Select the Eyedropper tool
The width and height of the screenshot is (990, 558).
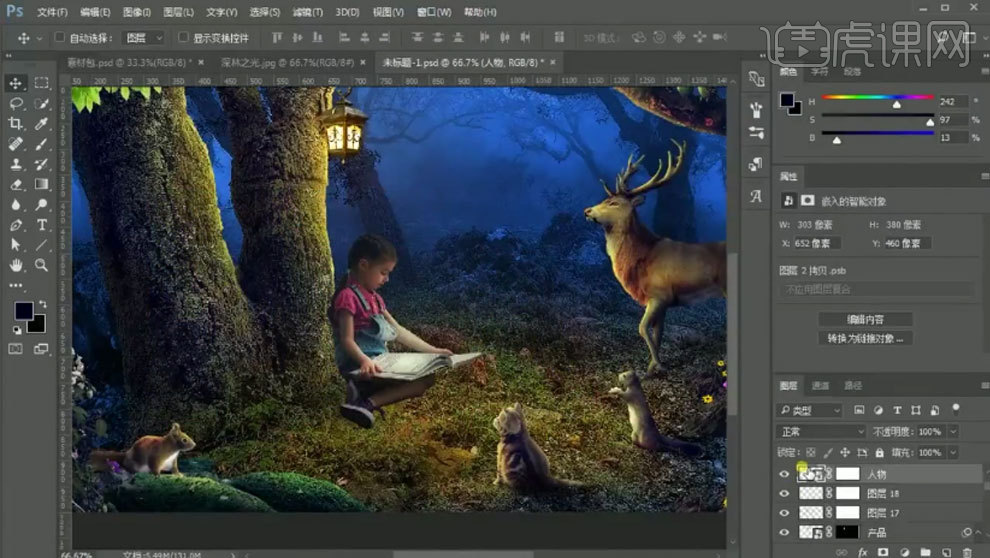42,124
